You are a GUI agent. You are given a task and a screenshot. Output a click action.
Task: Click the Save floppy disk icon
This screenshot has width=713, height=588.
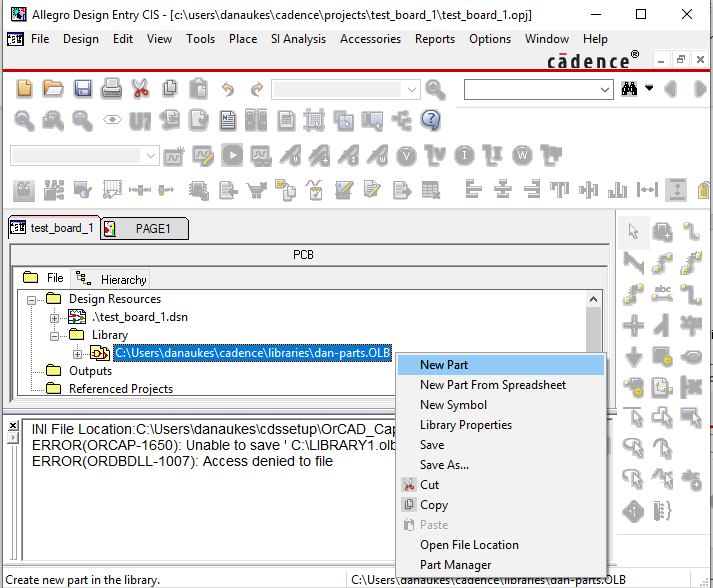(x=83, y=88)
